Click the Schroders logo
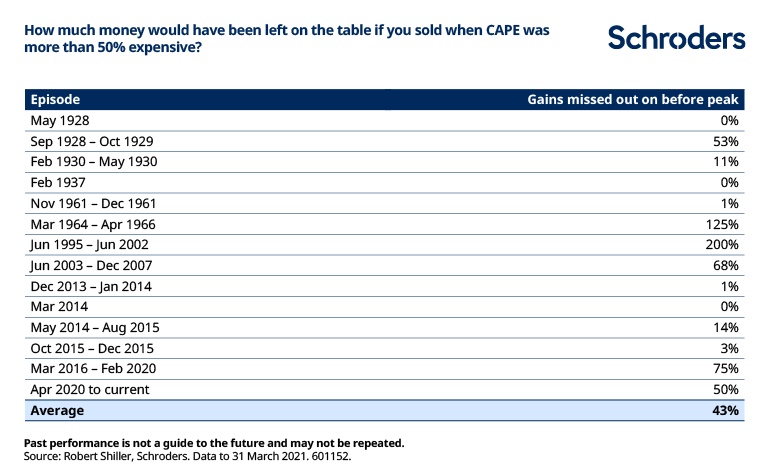 (677, 38)
